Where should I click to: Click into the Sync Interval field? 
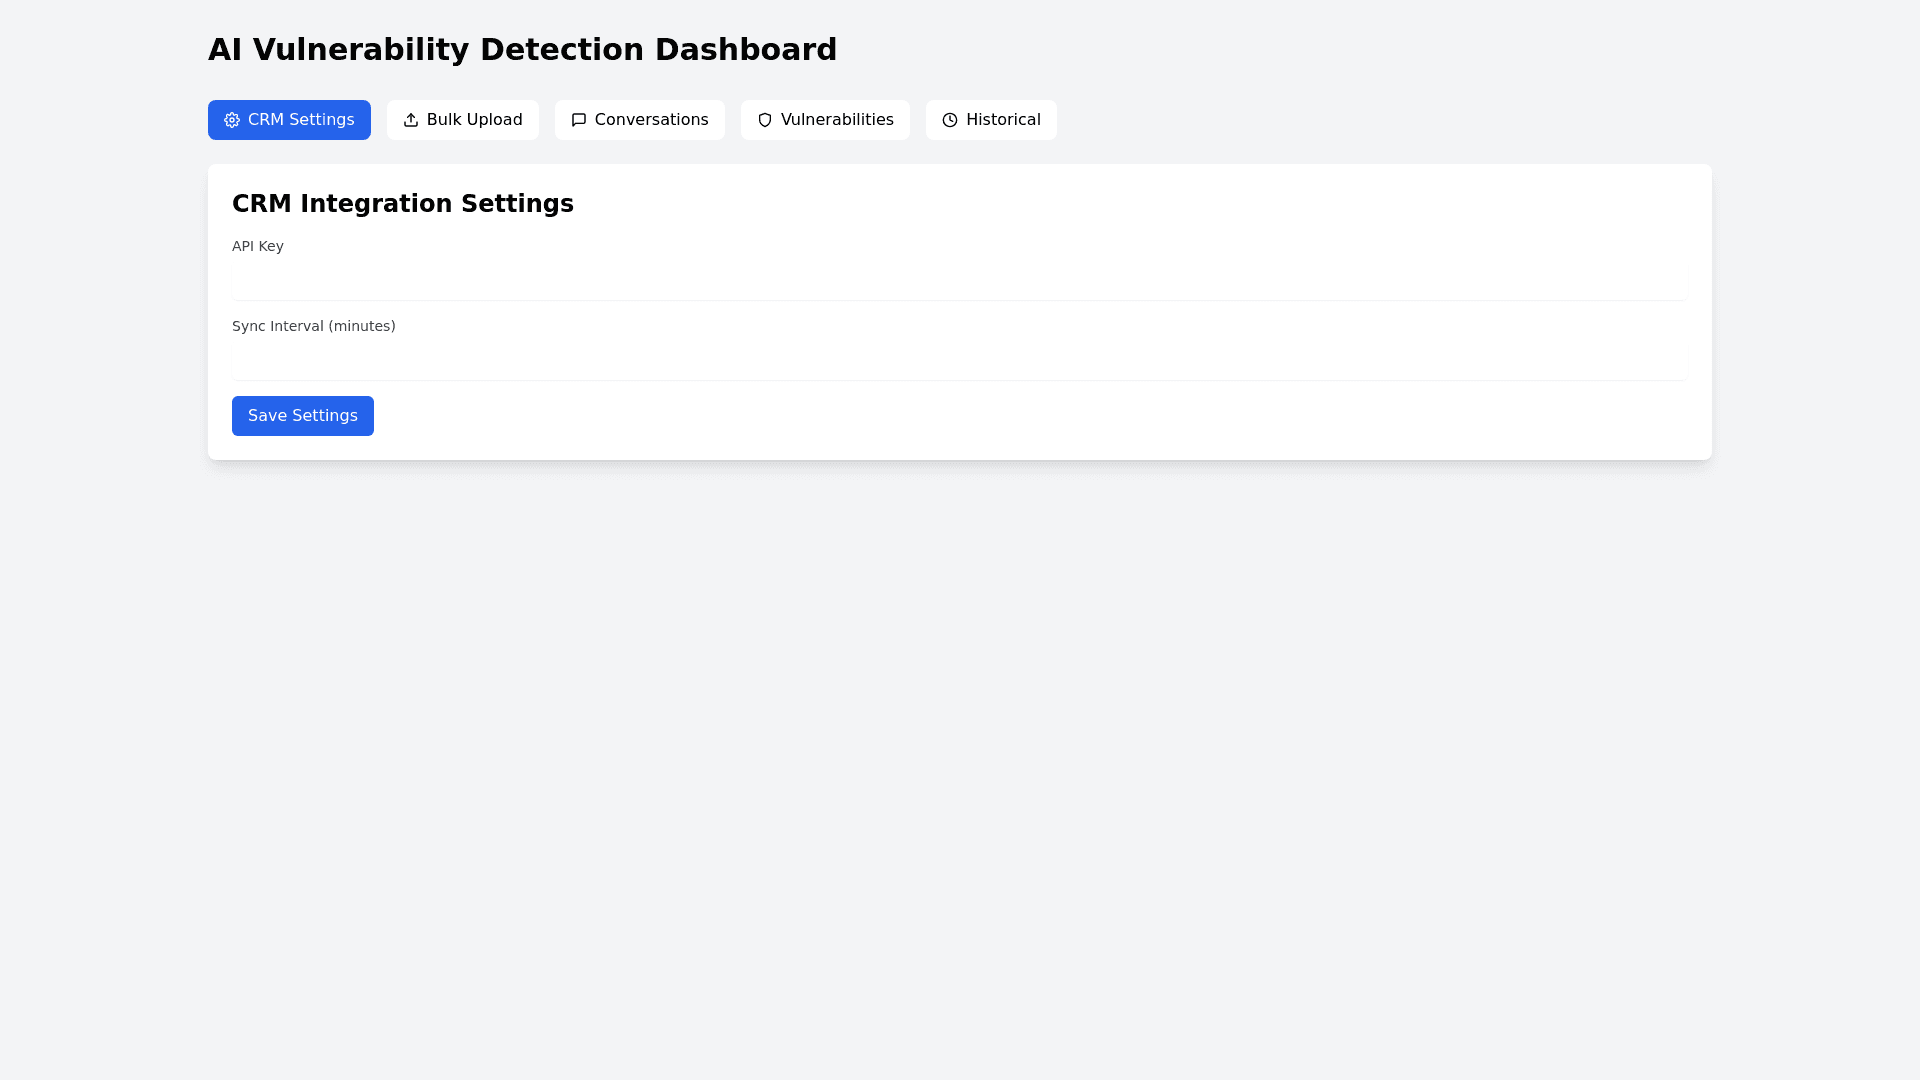tap(959, 361)
